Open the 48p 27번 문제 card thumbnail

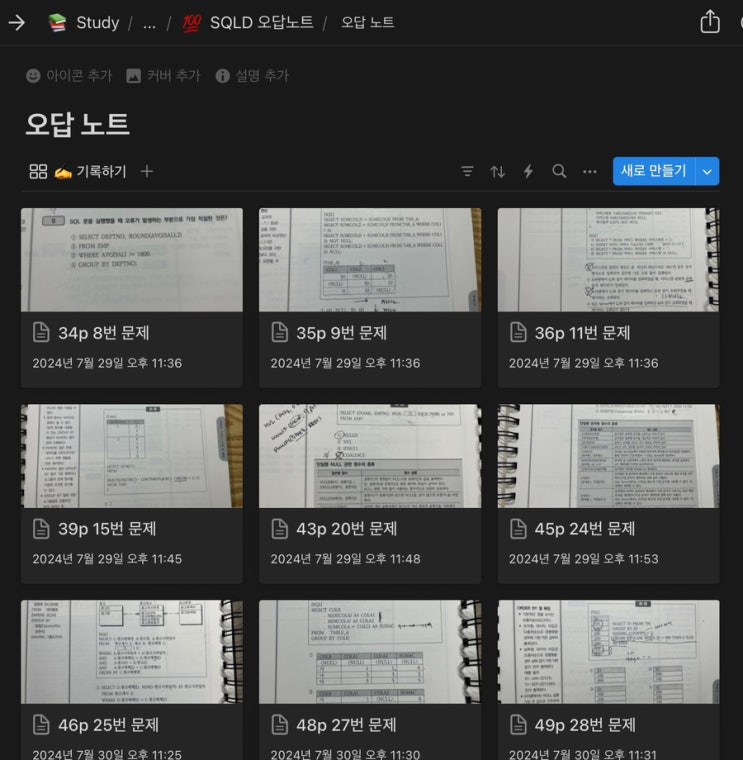click(370, 652)
